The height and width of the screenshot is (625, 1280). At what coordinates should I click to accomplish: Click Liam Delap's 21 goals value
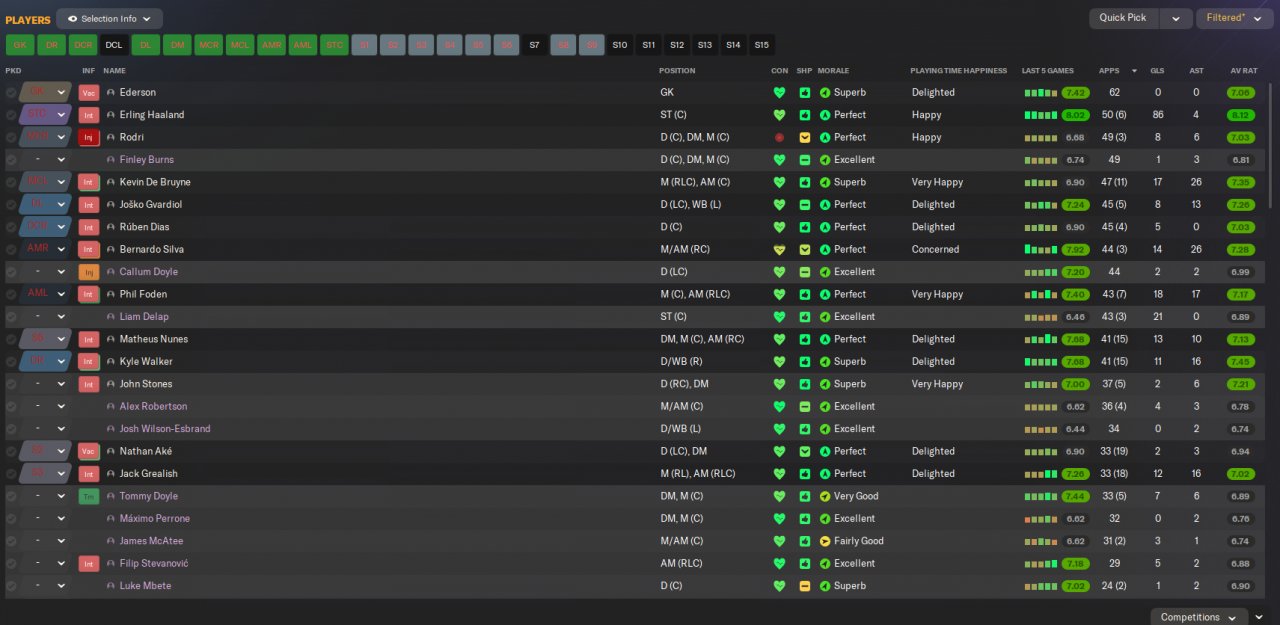pos(1157,317)
